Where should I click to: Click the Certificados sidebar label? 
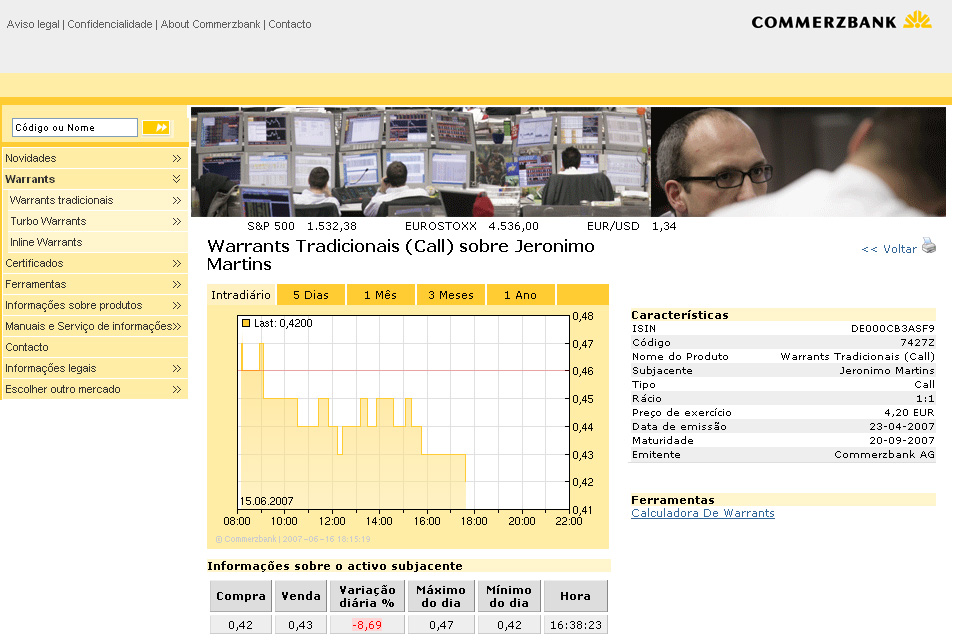(x=34, y=263)
